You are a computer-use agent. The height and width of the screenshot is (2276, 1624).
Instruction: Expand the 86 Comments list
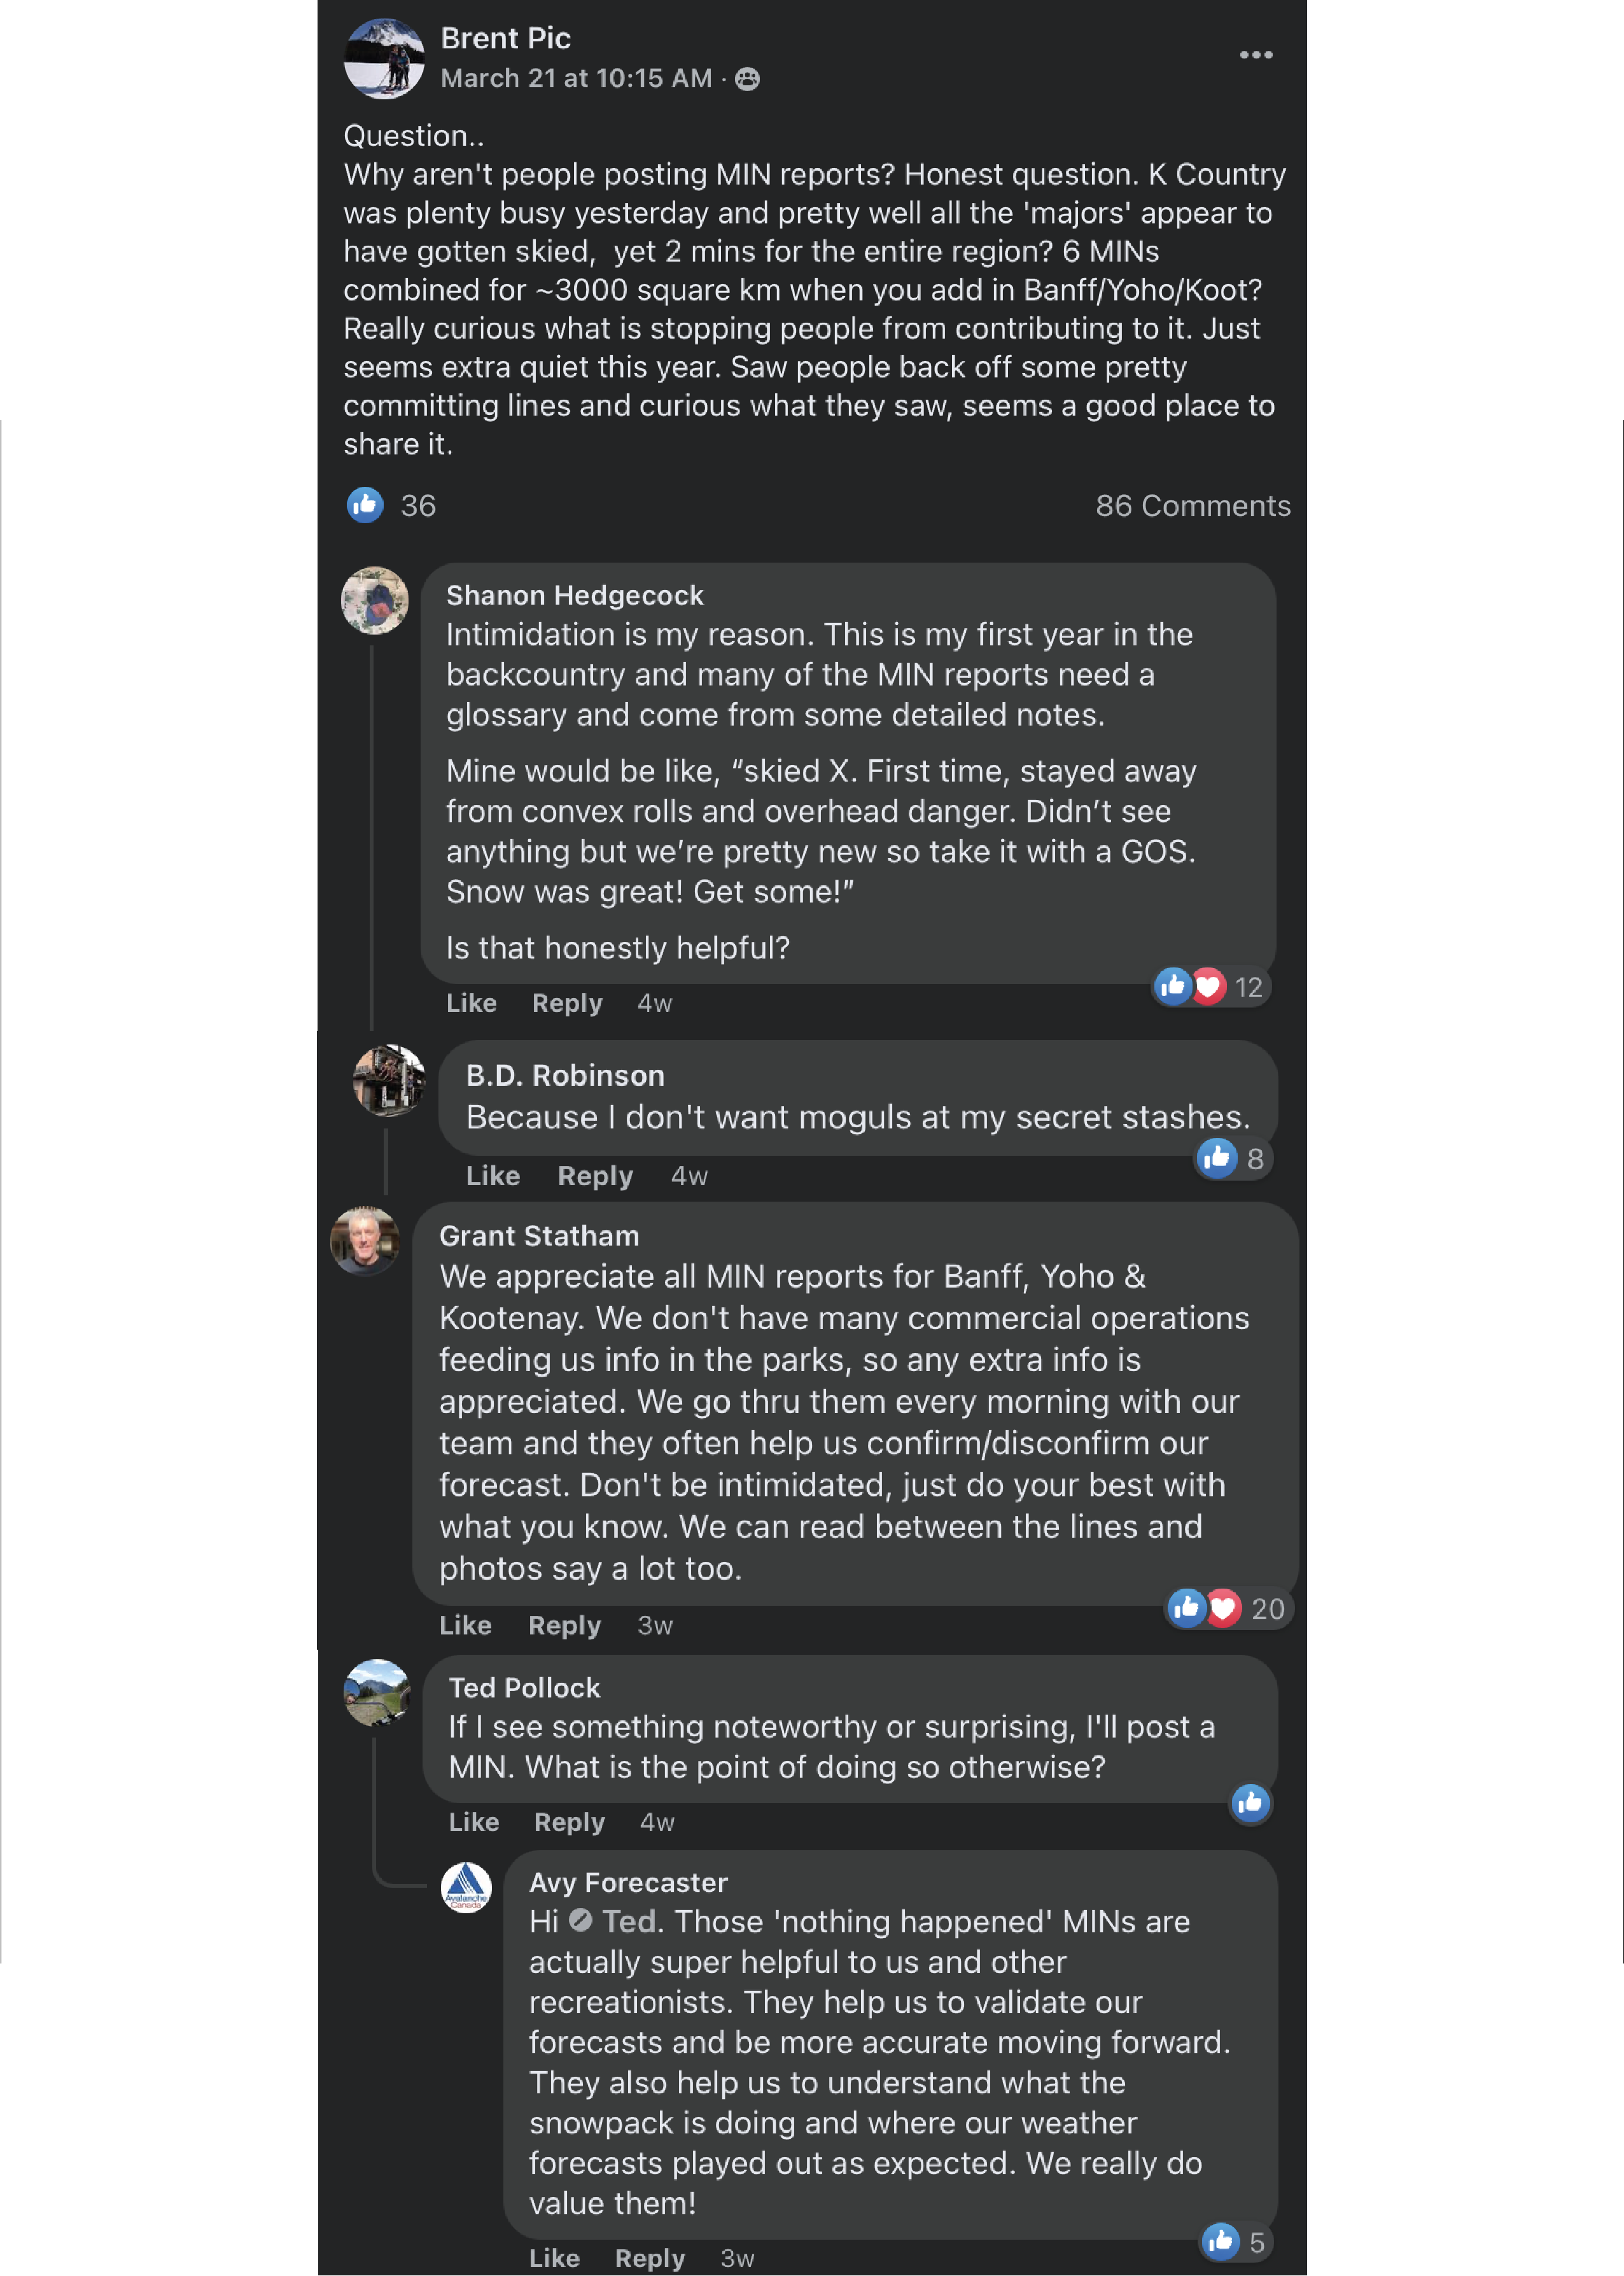click(1192, 506)
